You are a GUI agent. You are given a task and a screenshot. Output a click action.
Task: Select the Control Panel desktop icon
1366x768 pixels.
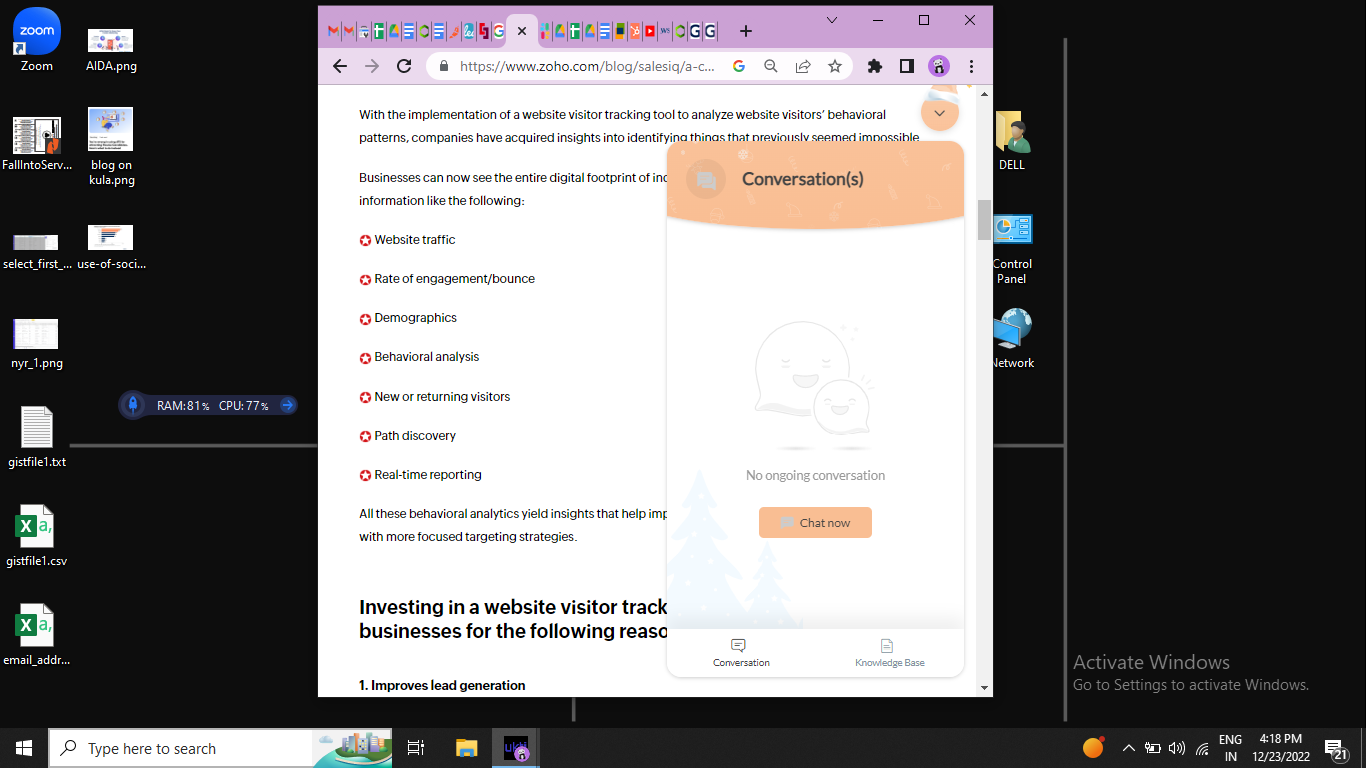click(x=1012, y=249)
